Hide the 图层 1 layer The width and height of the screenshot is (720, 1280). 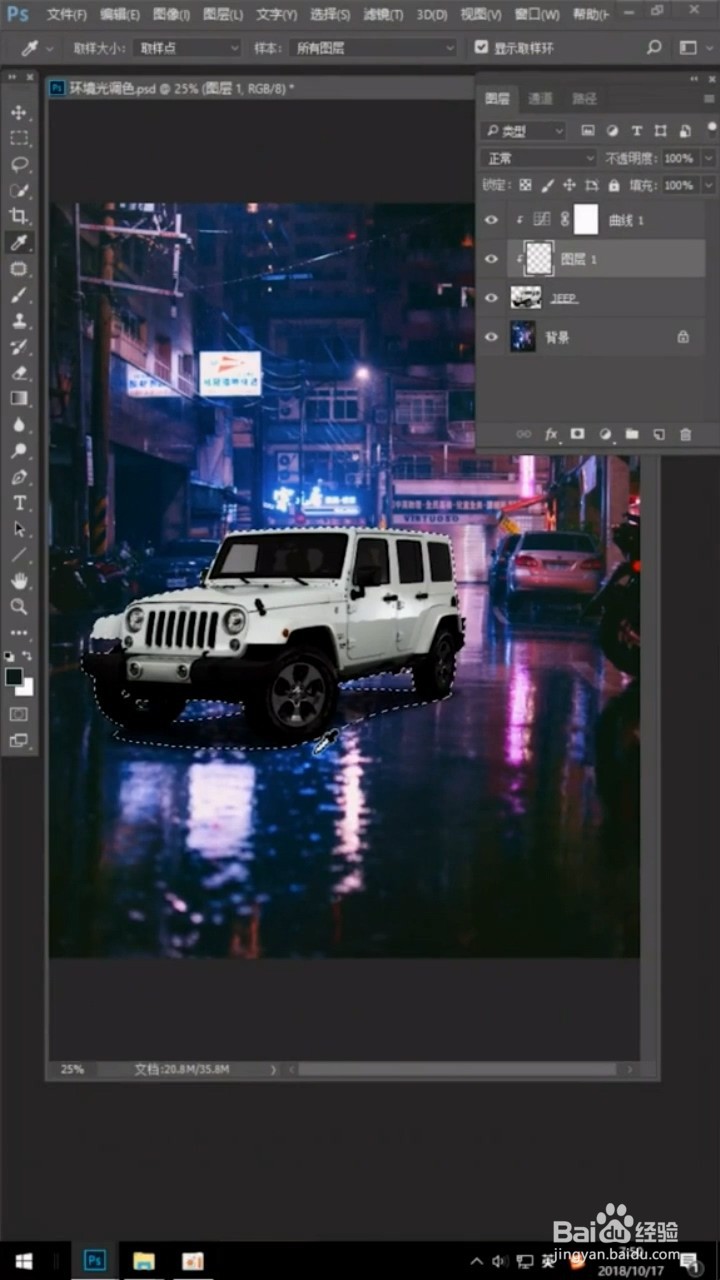tap(491, 259)
